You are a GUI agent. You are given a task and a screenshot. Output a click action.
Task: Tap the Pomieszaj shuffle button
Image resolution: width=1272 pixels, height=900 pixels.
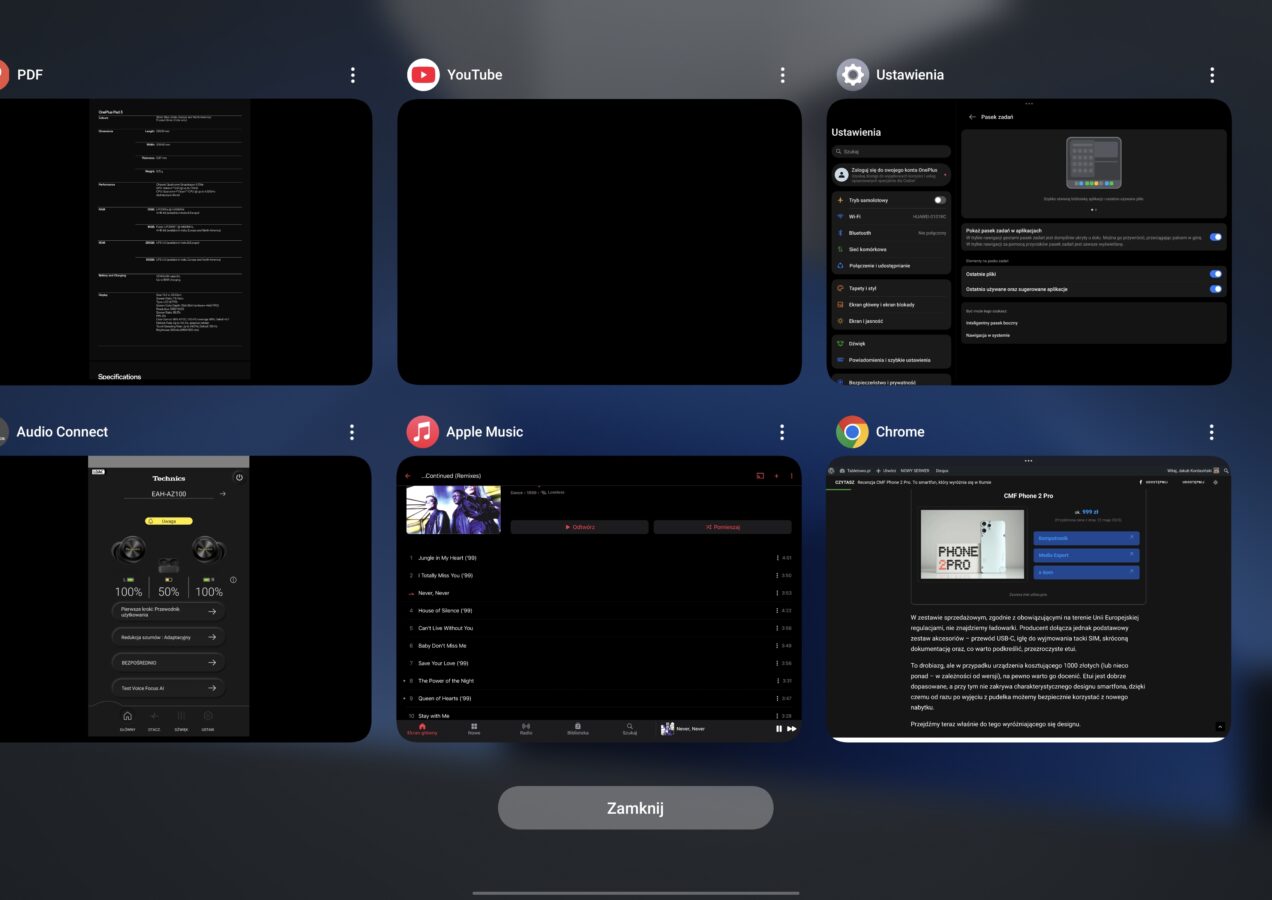point(722,527)
